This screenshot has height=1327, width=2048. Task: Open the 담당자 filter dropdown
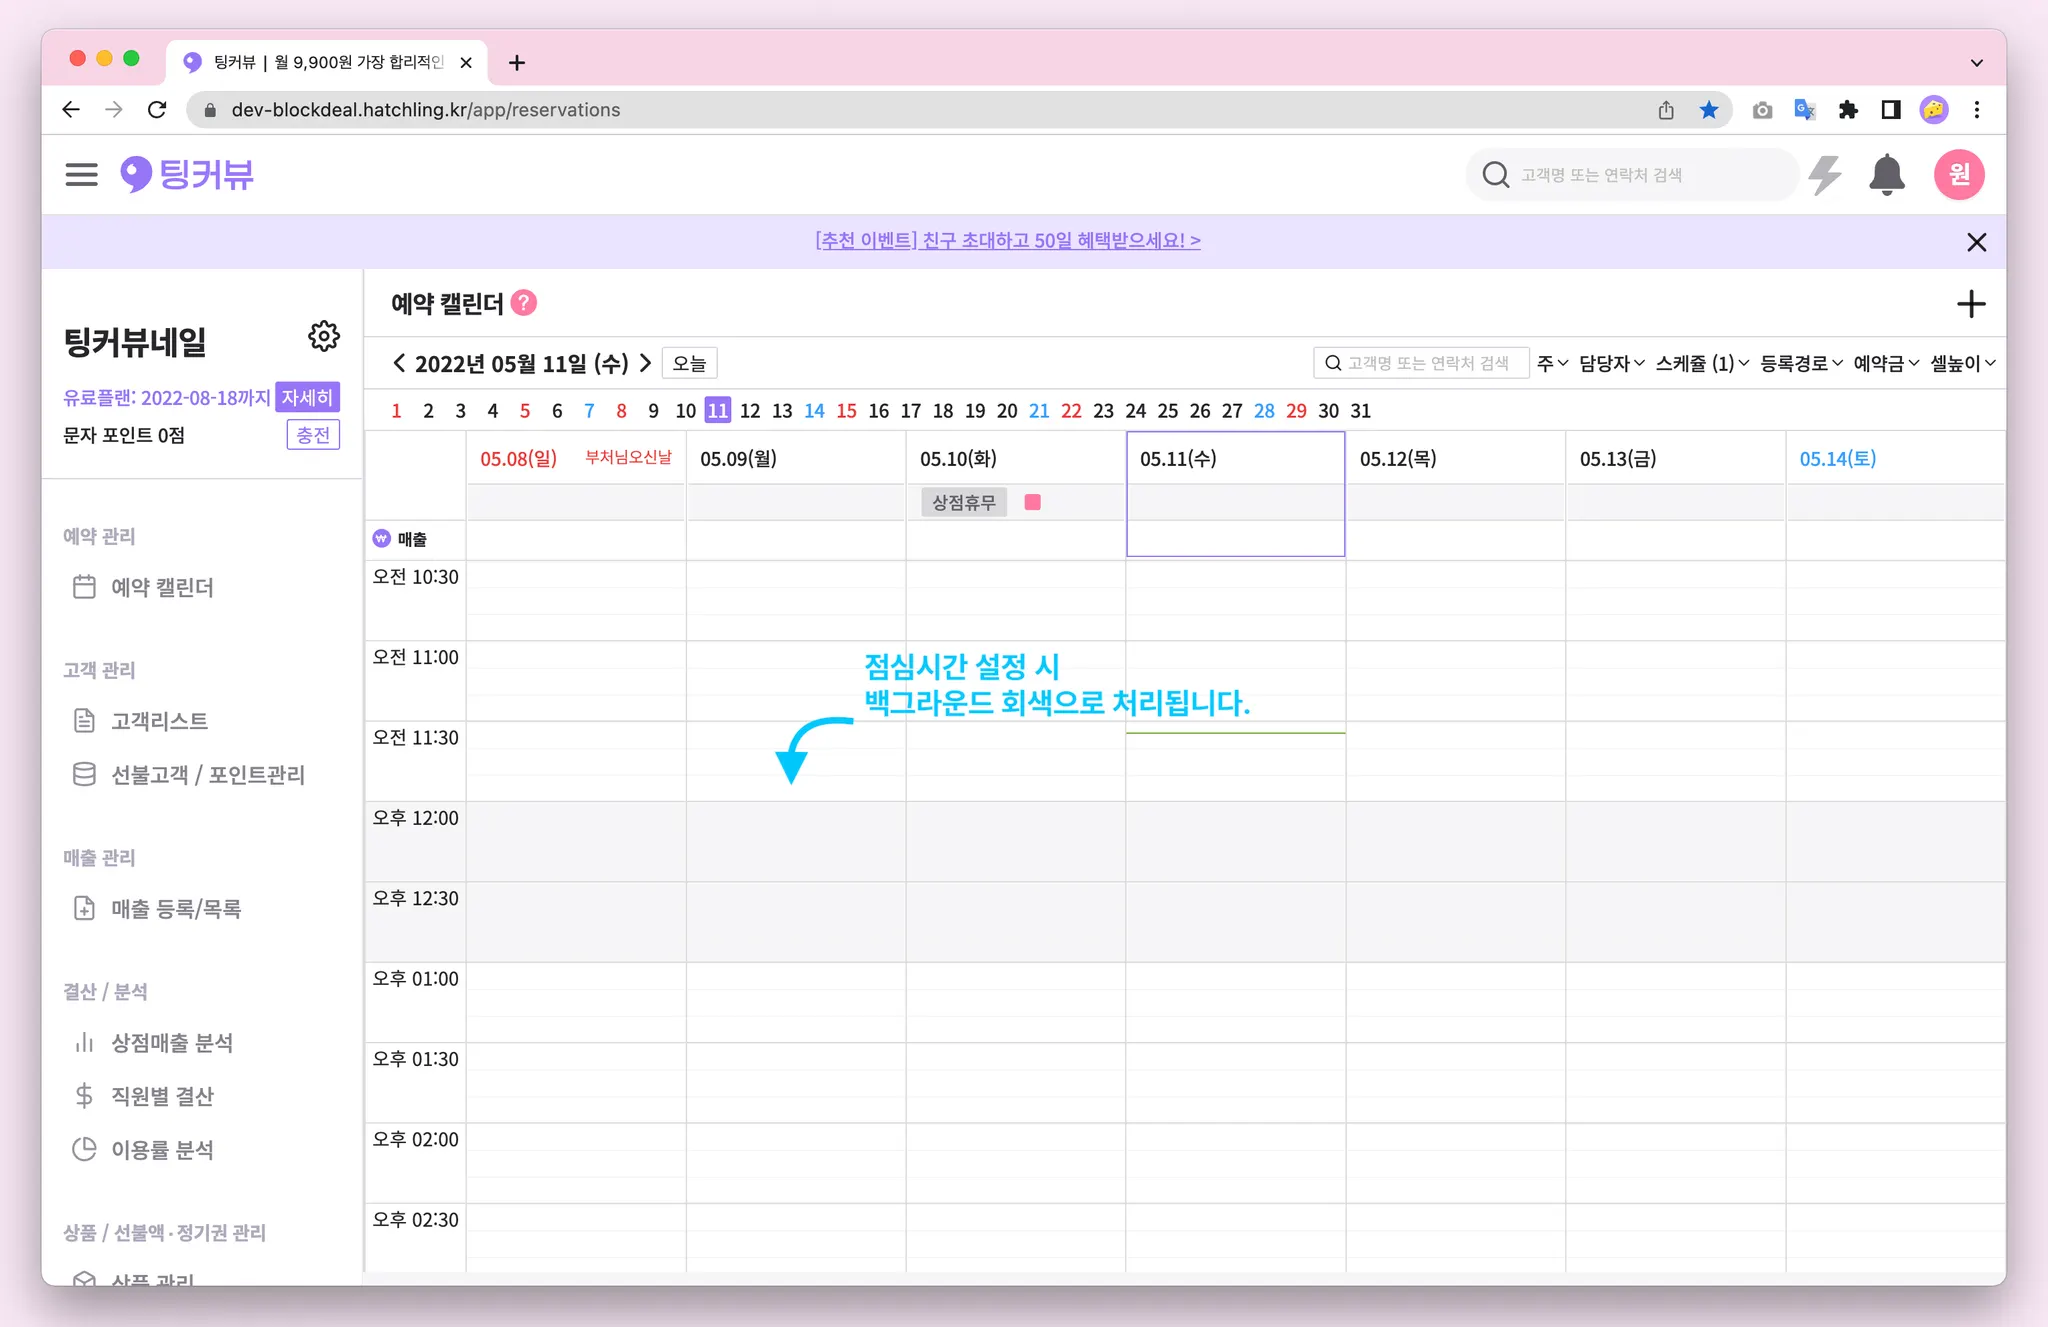(1611, 363)
